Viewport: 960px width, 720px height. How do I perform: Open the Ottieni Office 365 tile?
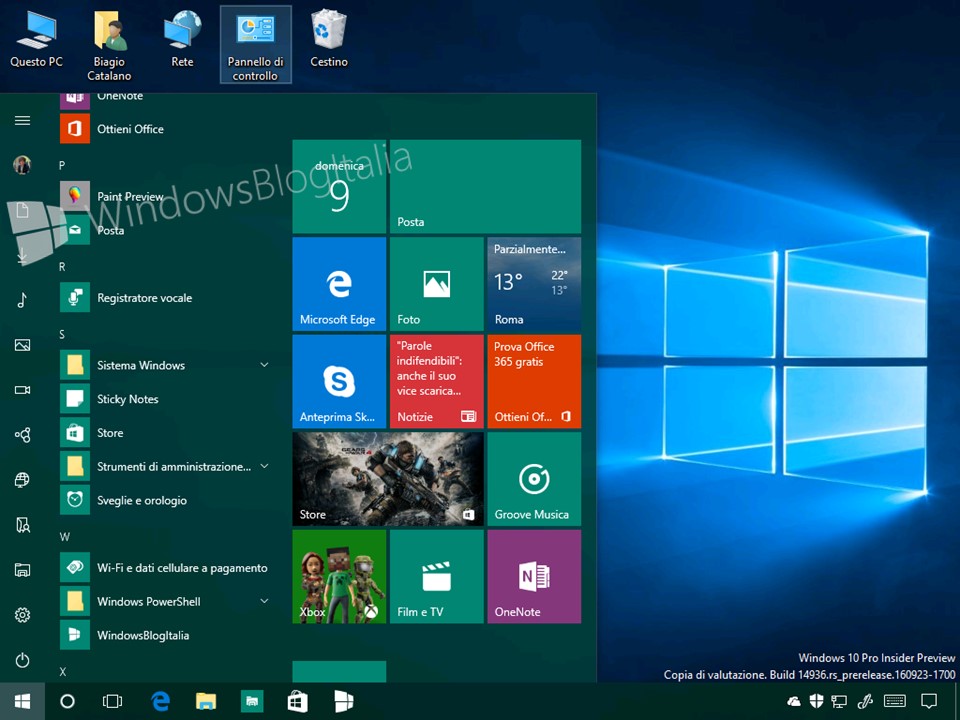534,381
